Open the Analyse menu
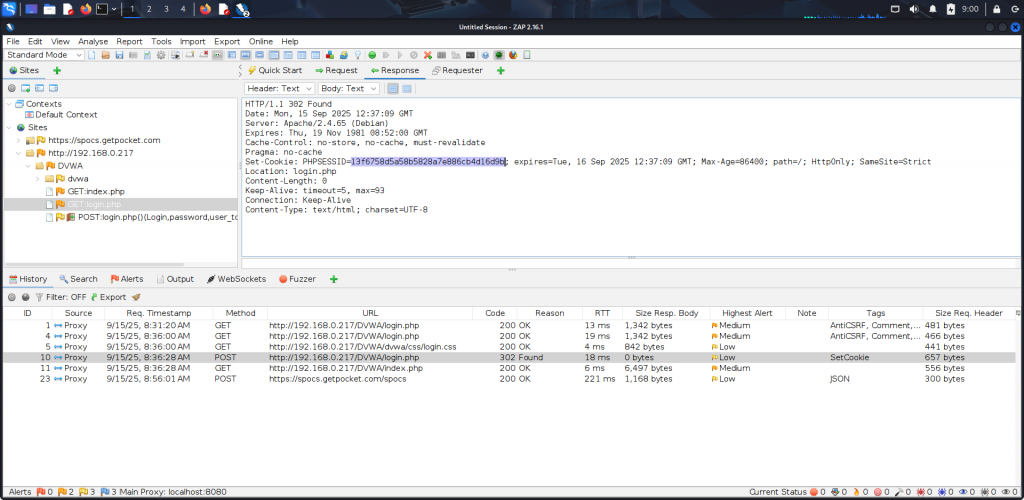This screenshot has height=500, width=1024. (93, 41)
